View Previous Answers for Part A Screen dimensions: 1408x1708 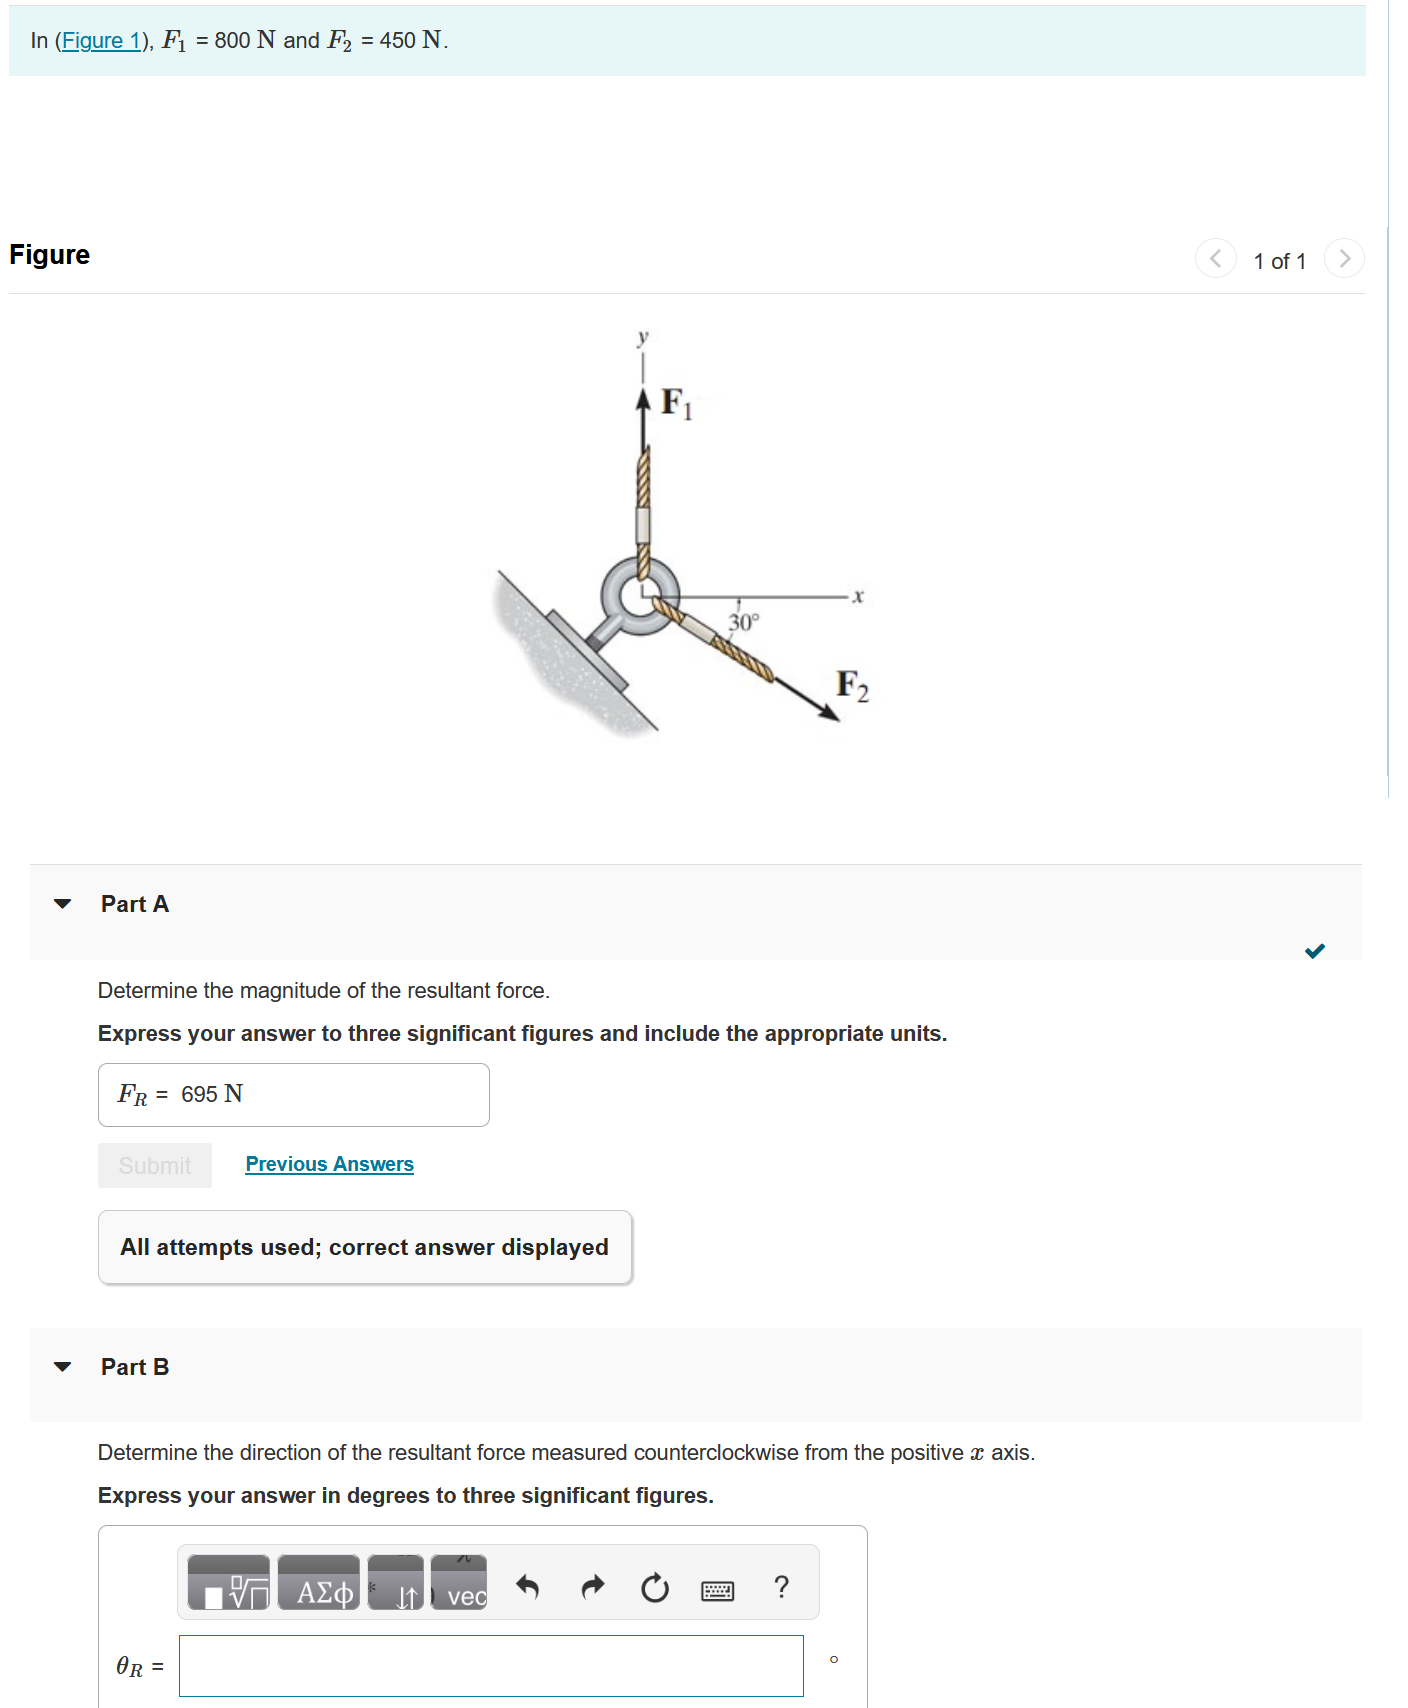(x=329, y=1163)
